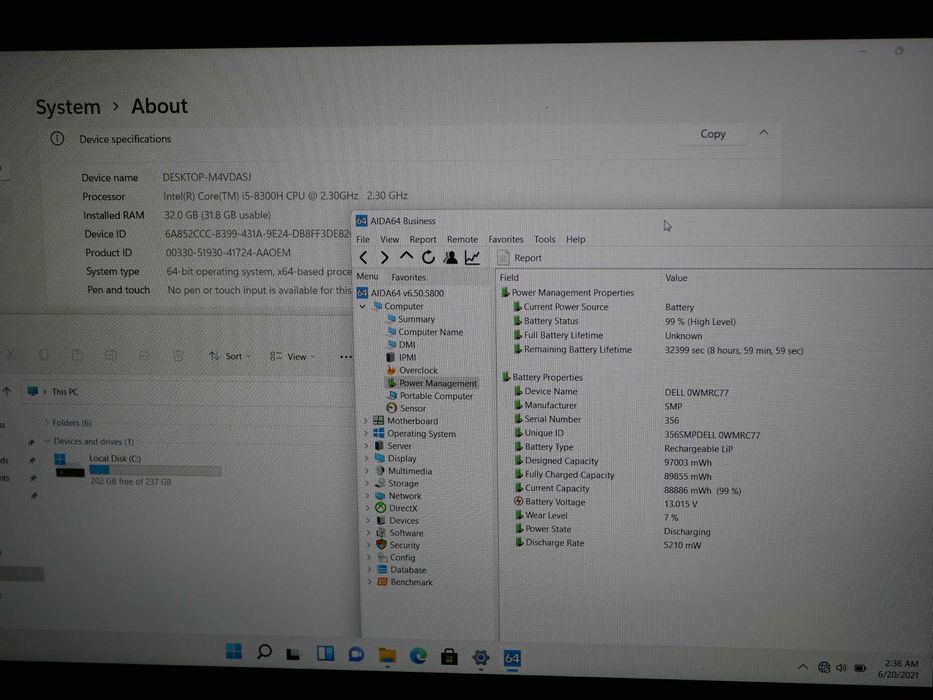Open the Windows Start menu
The height and width of the screenshot is (700, 933).
(234, 652)
